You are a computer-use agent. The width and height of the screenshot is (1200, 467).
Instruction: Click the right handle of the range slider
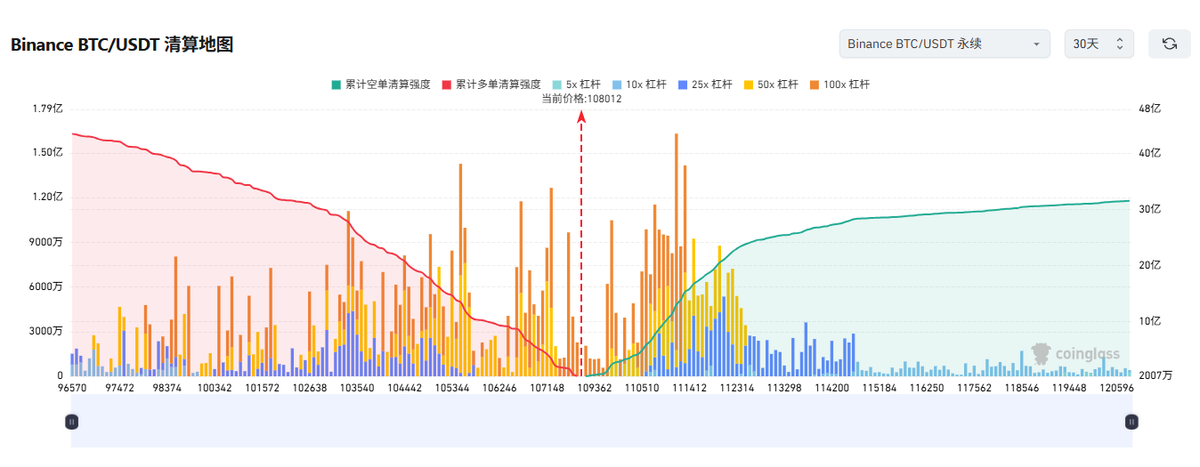pyautogui.click(x=1131, y=422)
